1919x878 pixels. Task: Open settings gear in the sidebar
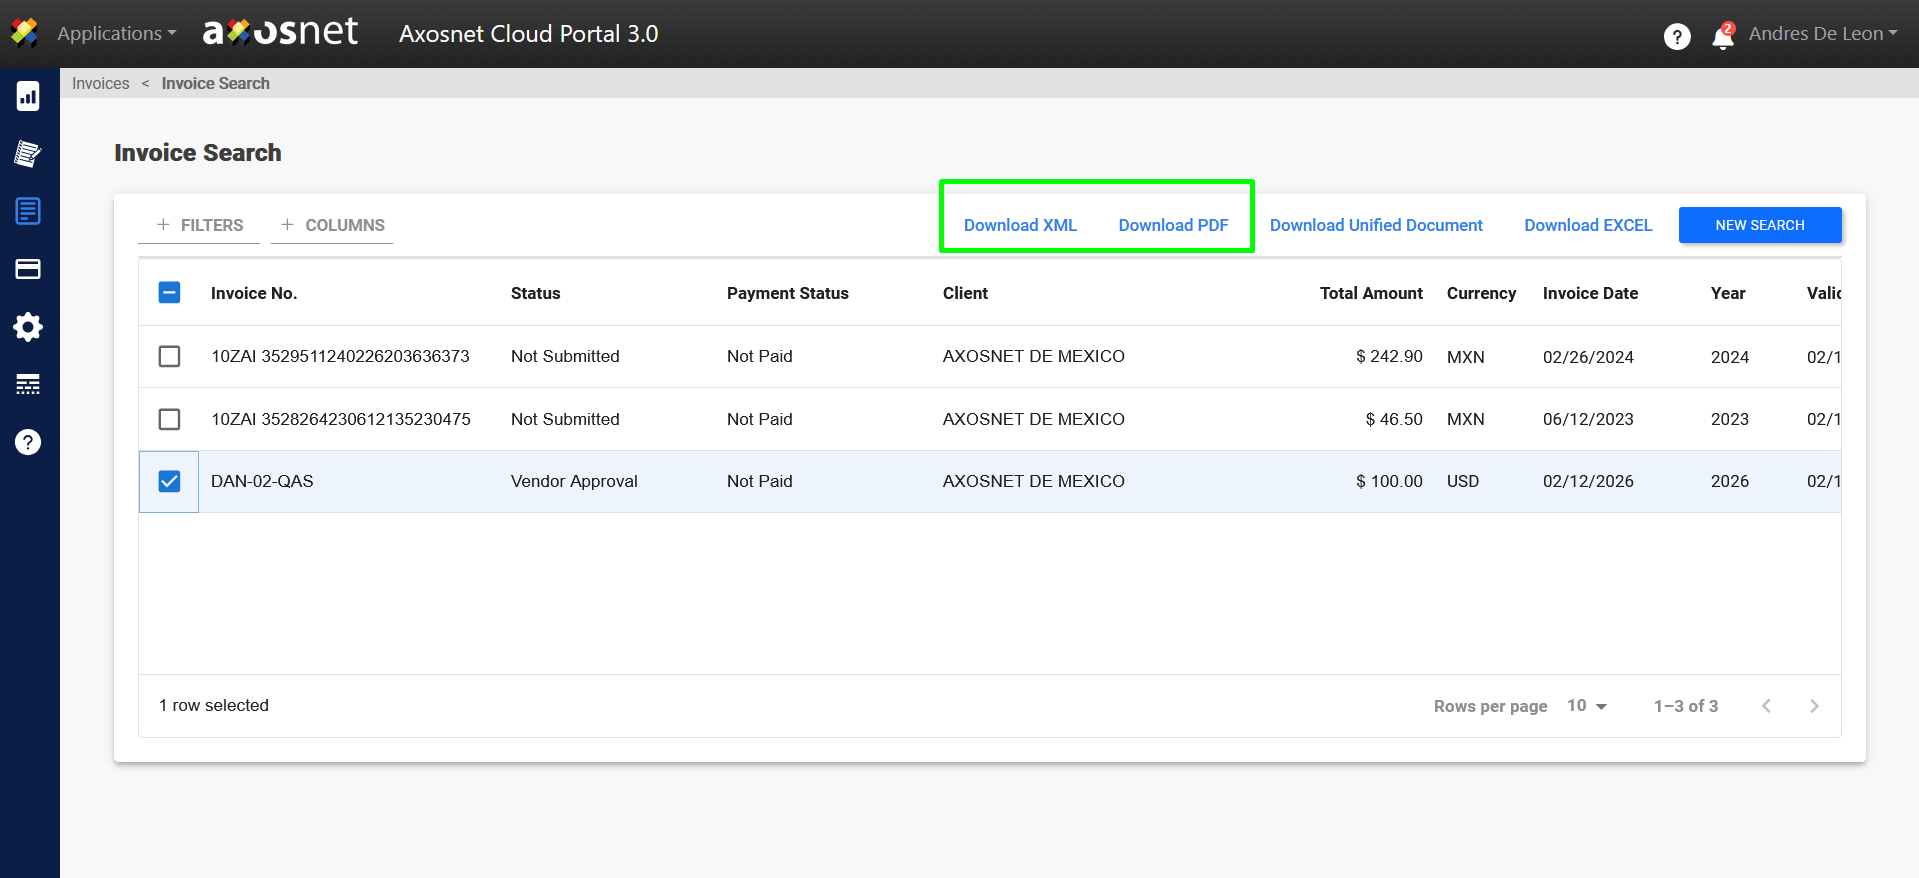click(28, 327)
